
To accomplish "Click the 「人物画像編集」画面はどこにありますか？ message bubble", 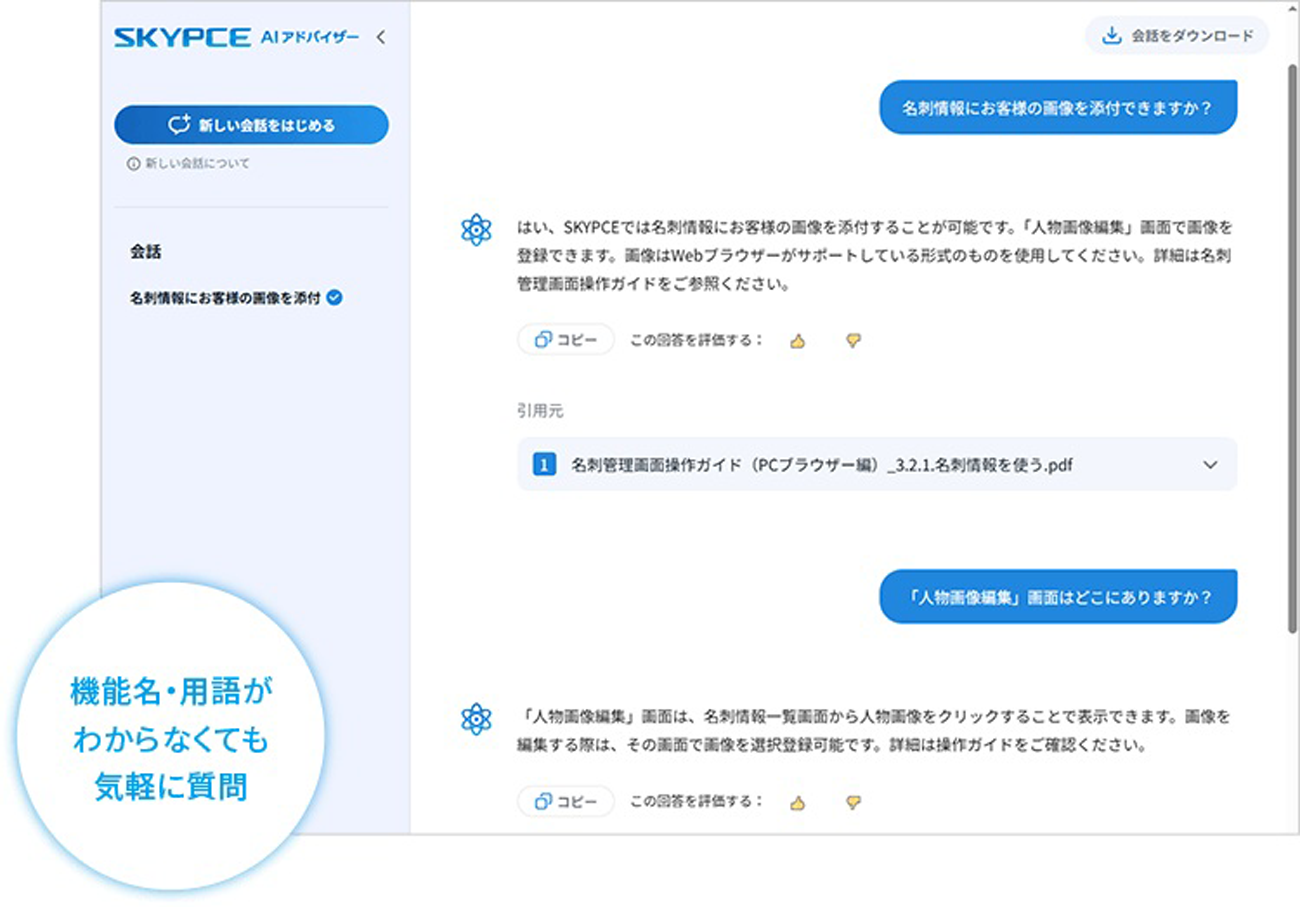I will point(1057,597).
